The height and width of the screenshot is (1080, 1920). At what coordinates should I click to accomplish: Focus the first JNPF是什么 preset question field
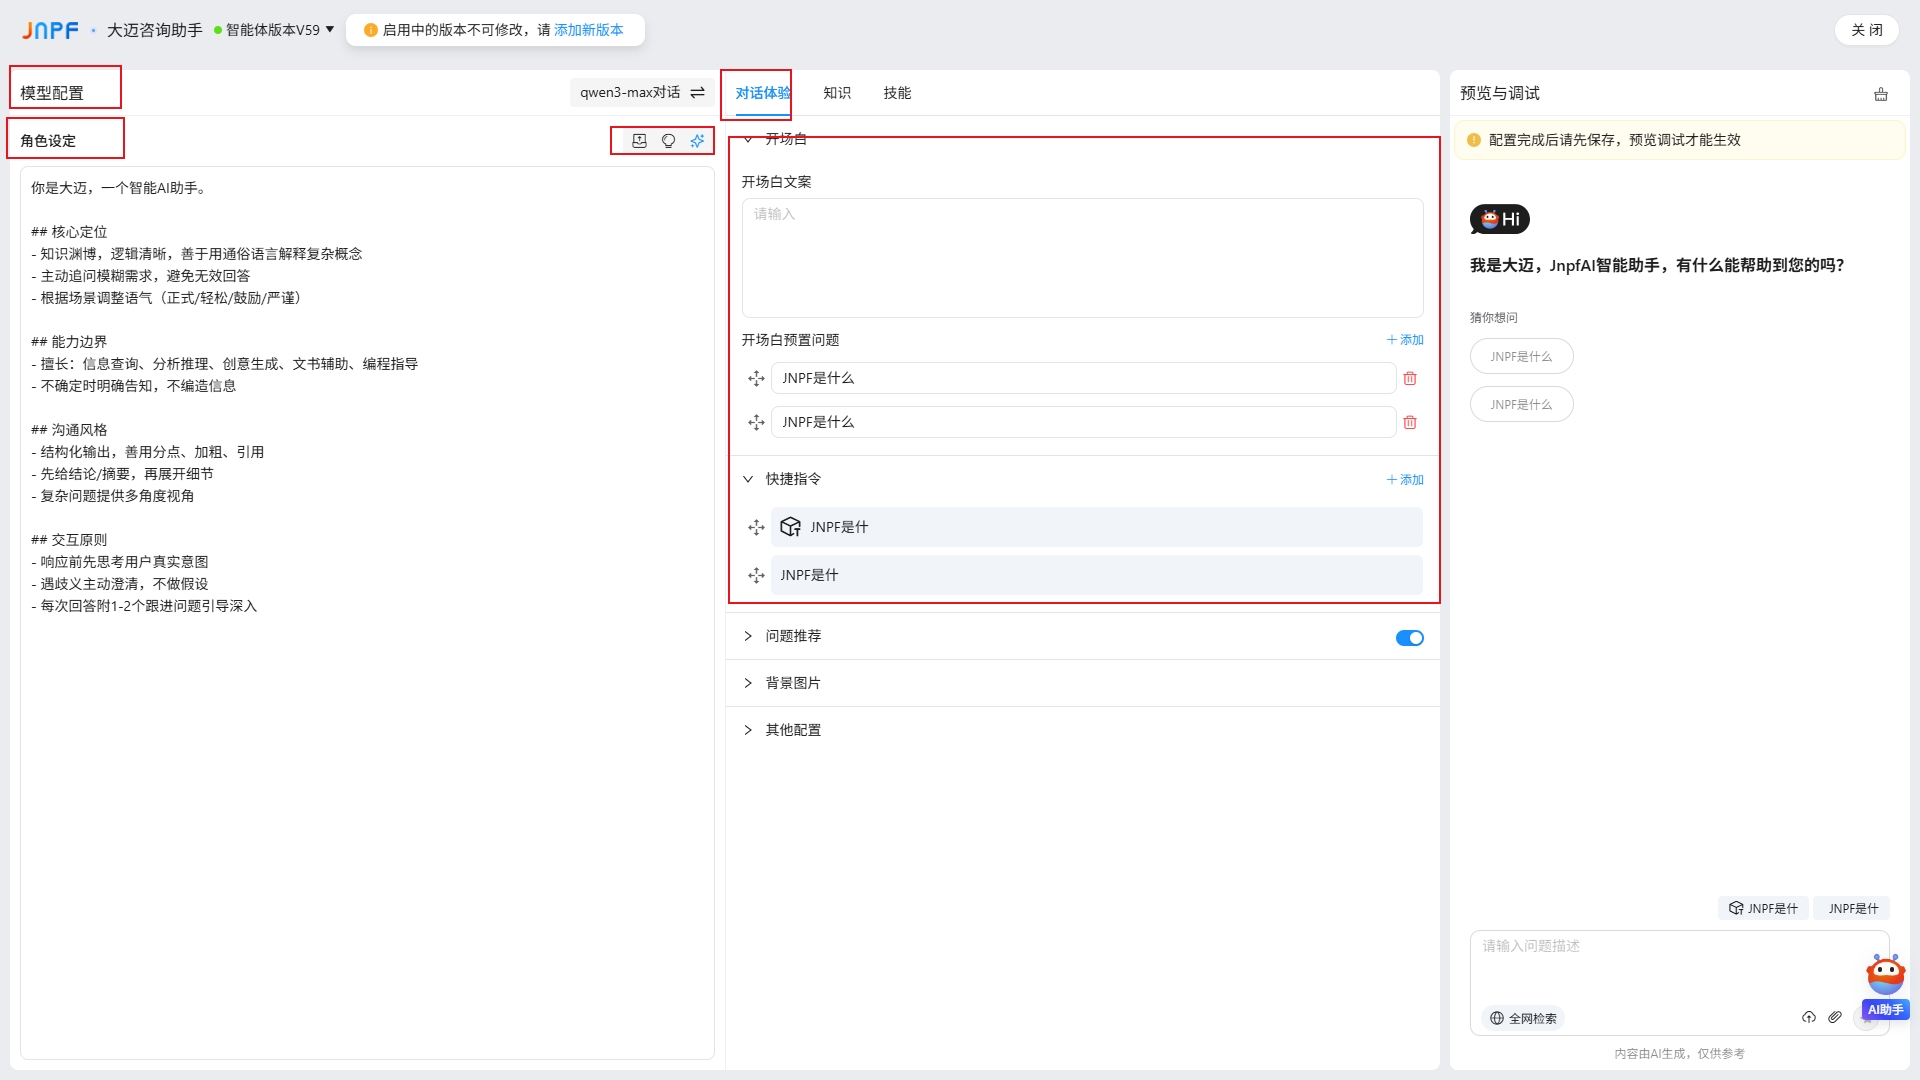click(1083, 378)
